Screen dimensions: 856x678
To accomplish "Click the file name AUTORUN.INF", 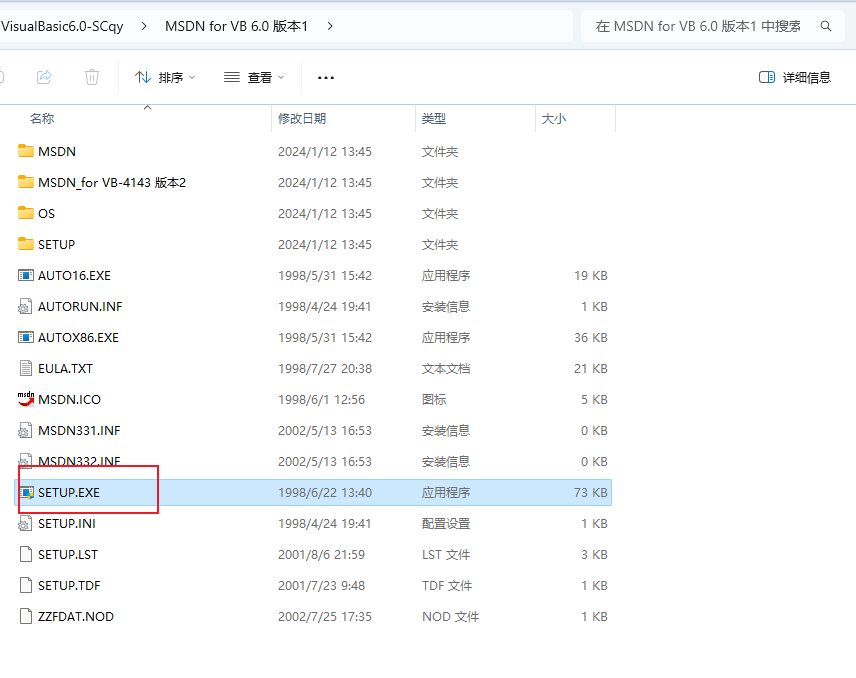I will click(x=80, y=306).
